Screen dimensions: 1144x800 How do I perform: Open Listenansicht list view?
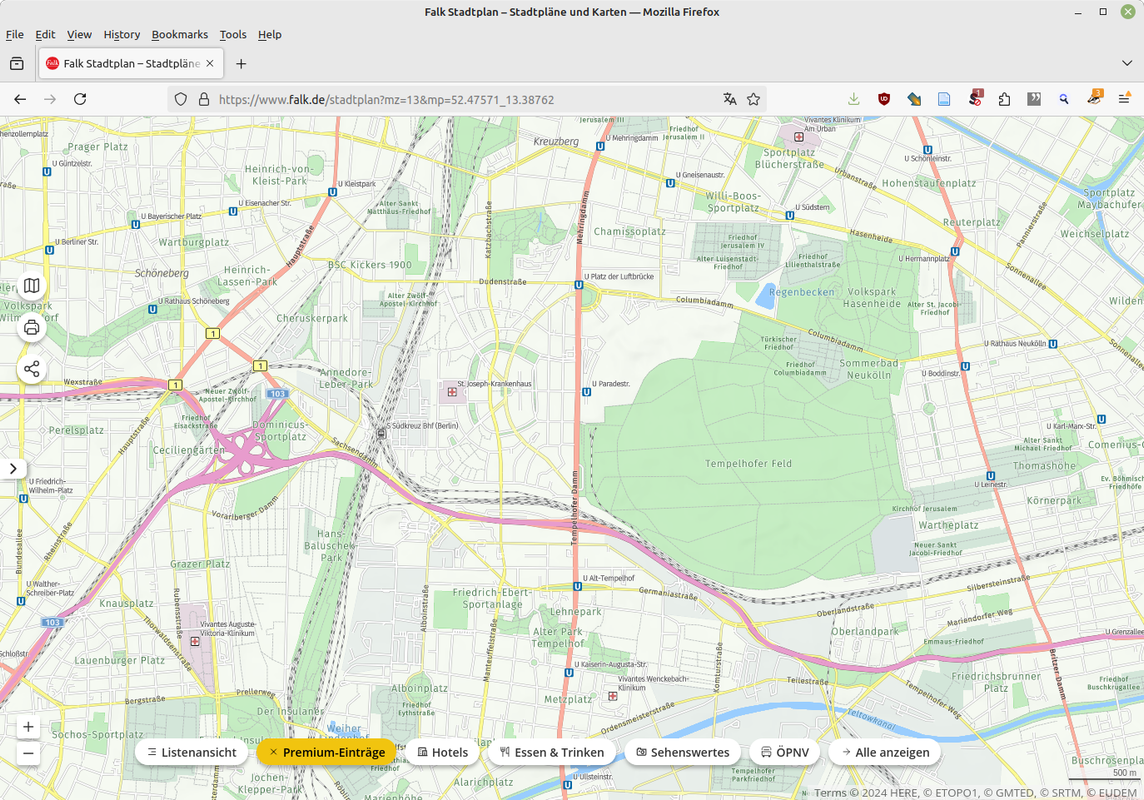[x=192, y=752]
